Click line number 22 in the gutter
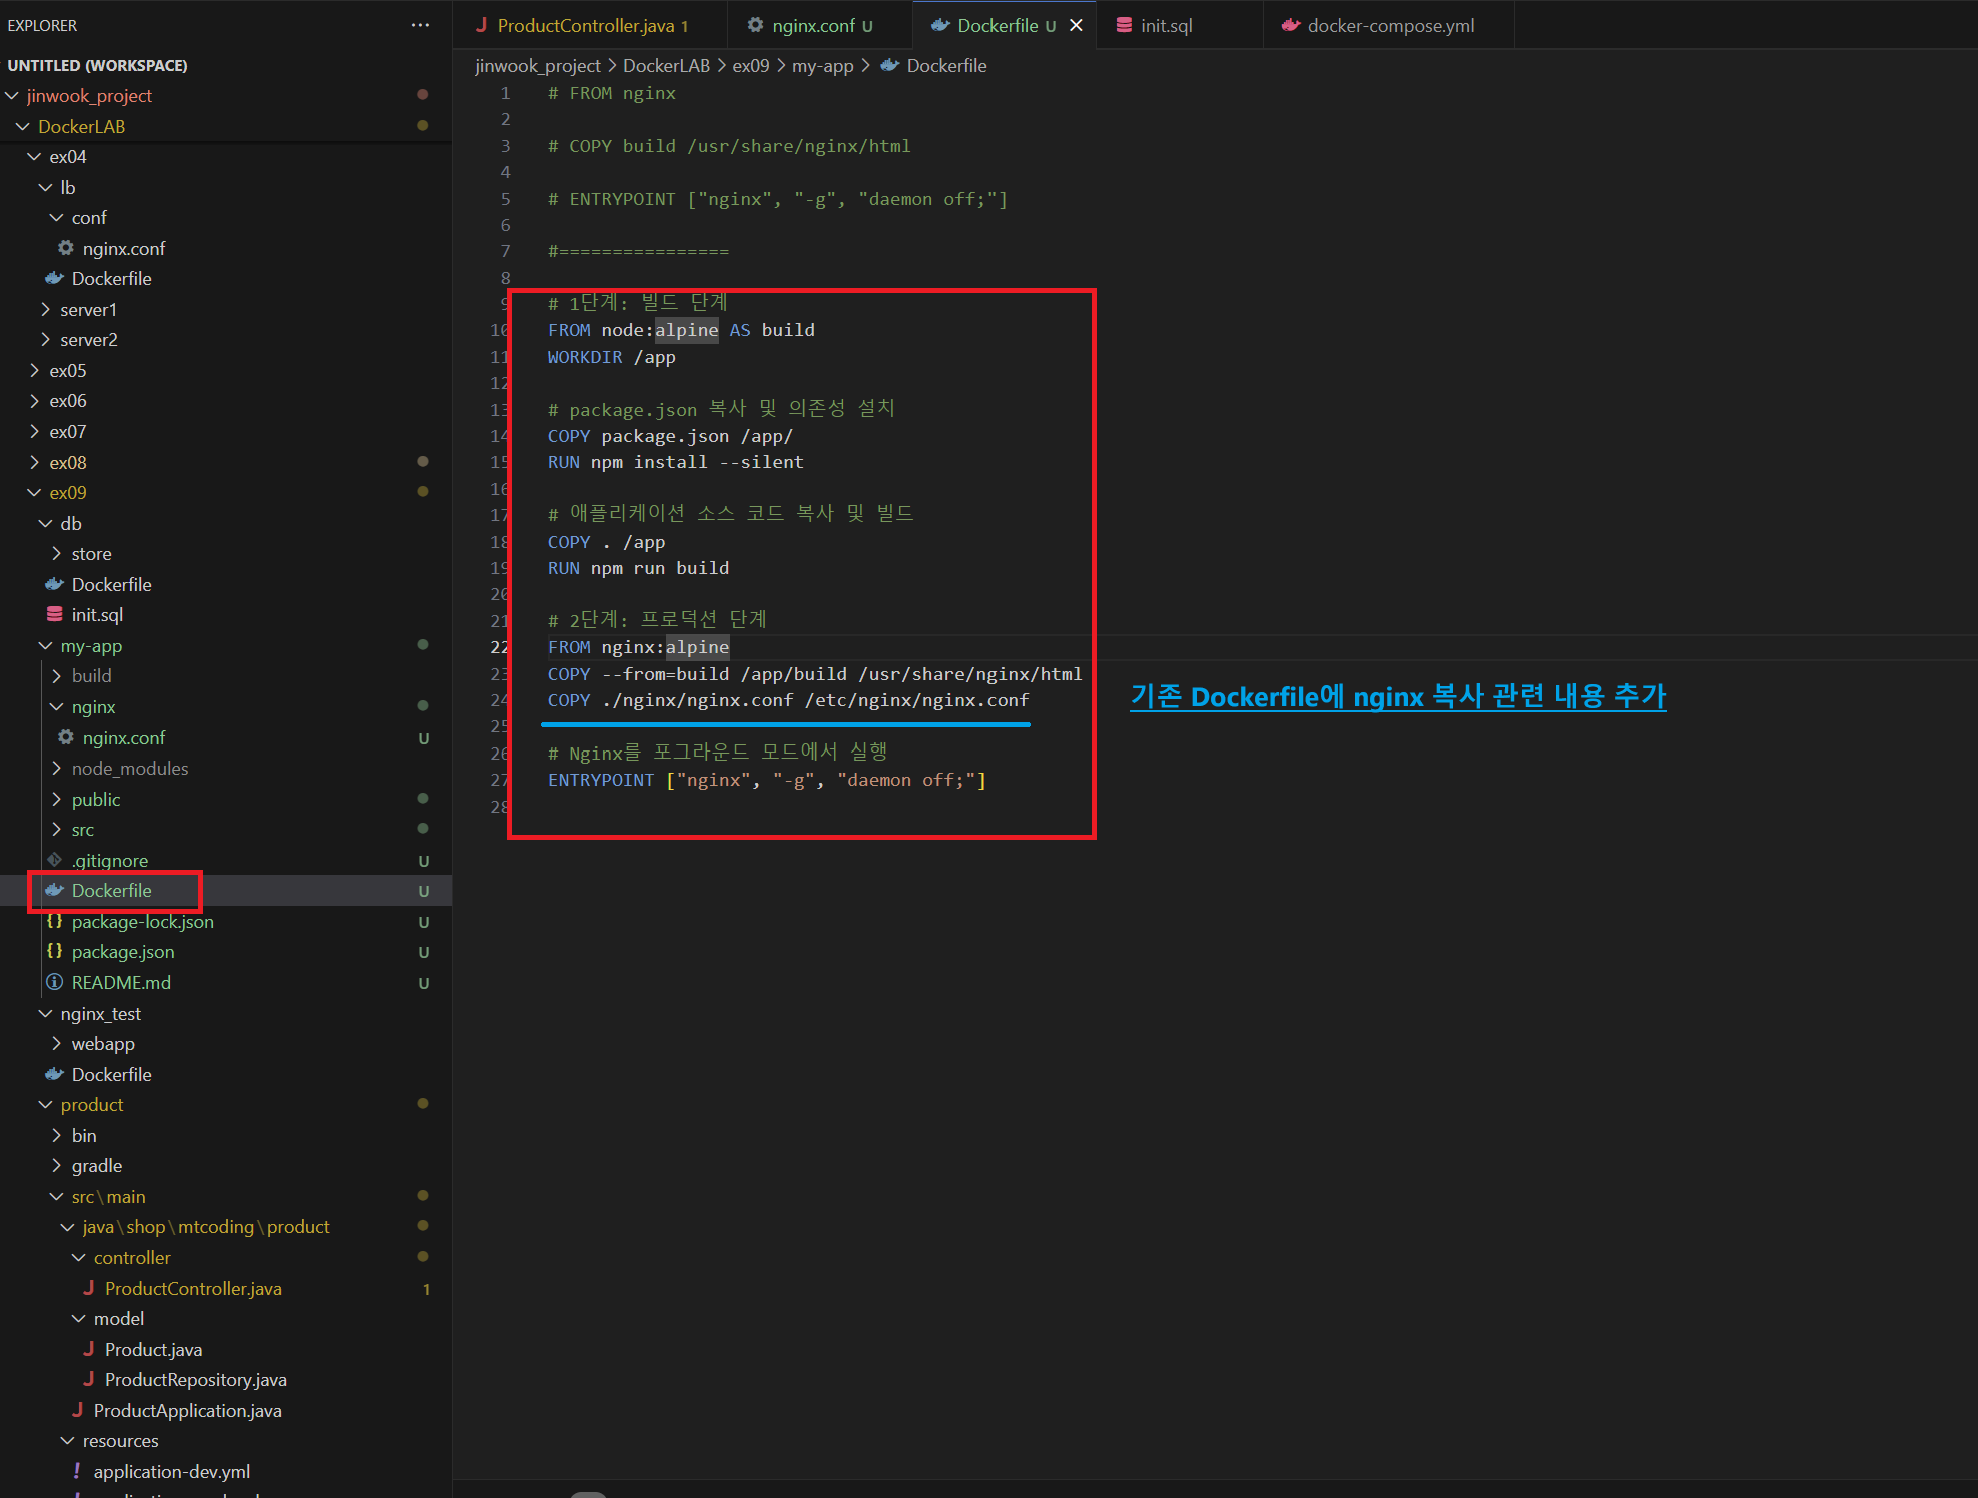The image size is (1978, 1498). coord(499,647)
